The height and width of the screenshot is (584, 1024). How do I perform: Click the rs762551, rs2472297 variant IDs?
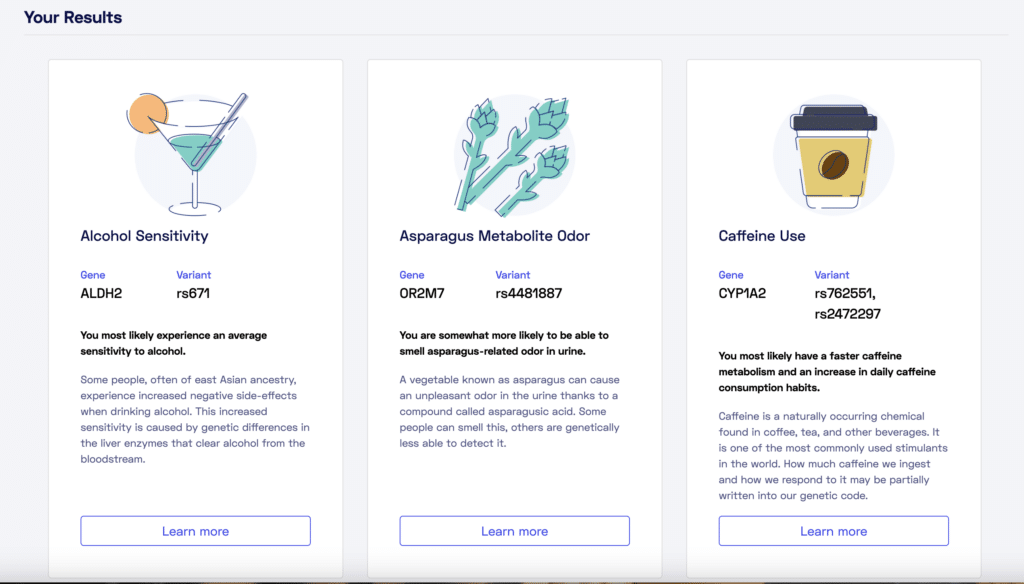pyautogui.click(x=848, y=304)
